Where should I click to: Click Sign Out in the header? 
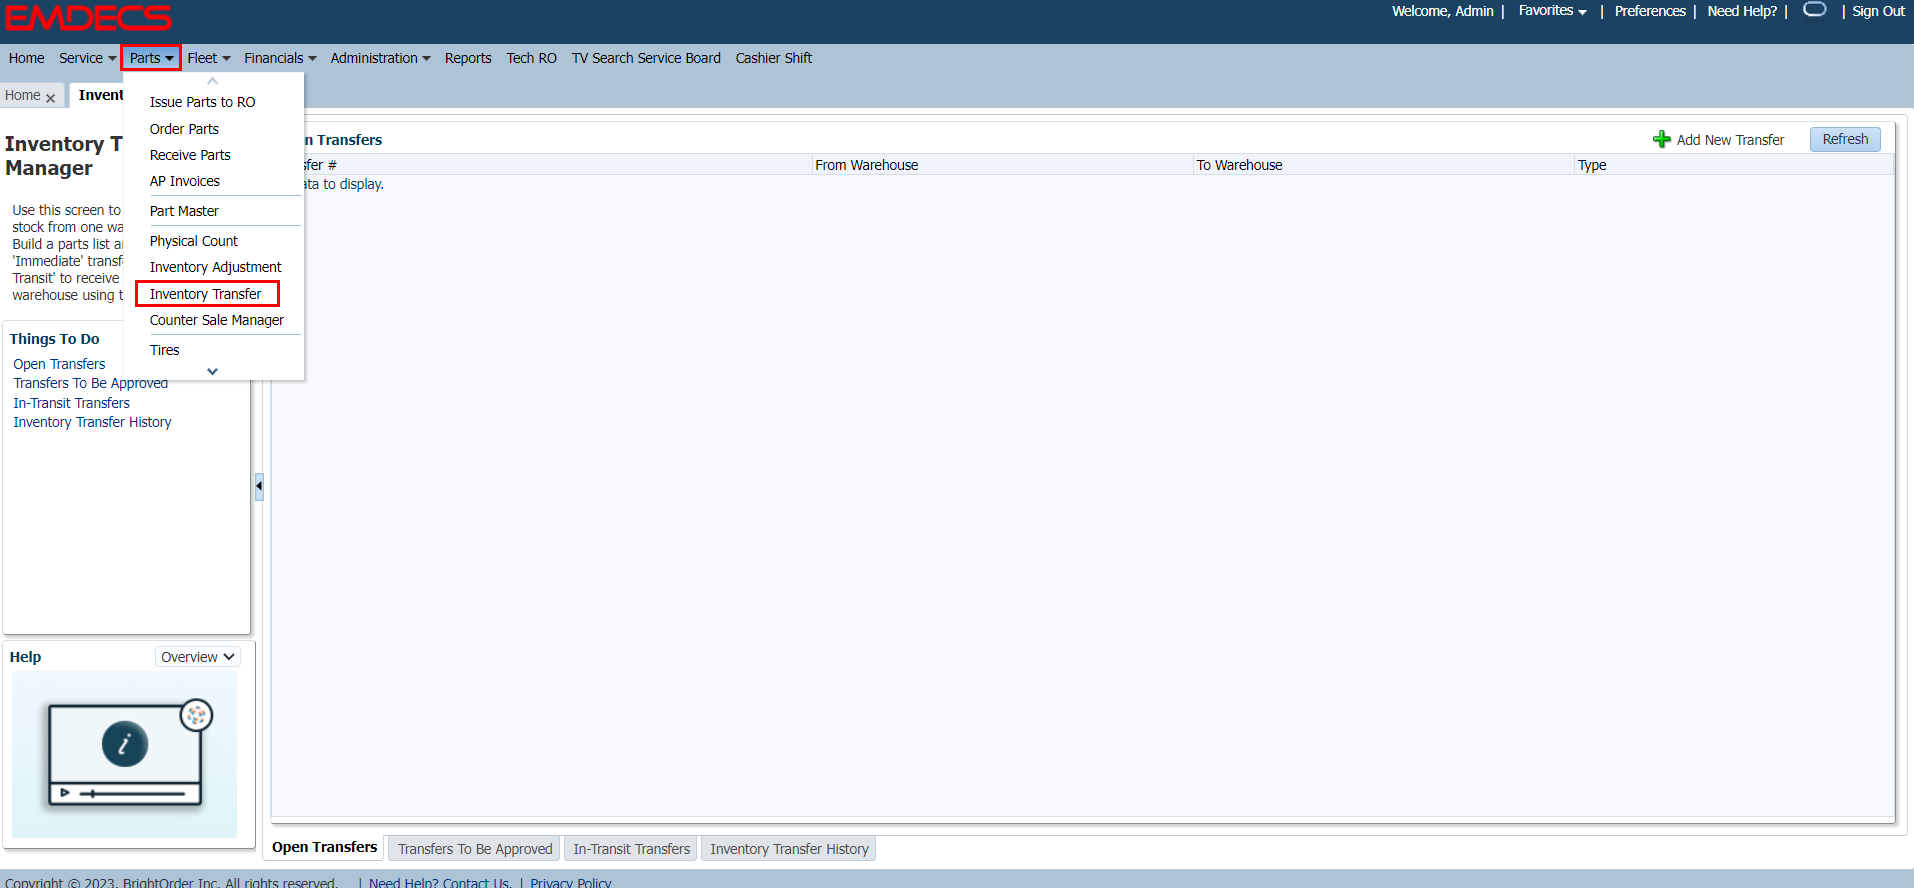1878,11
